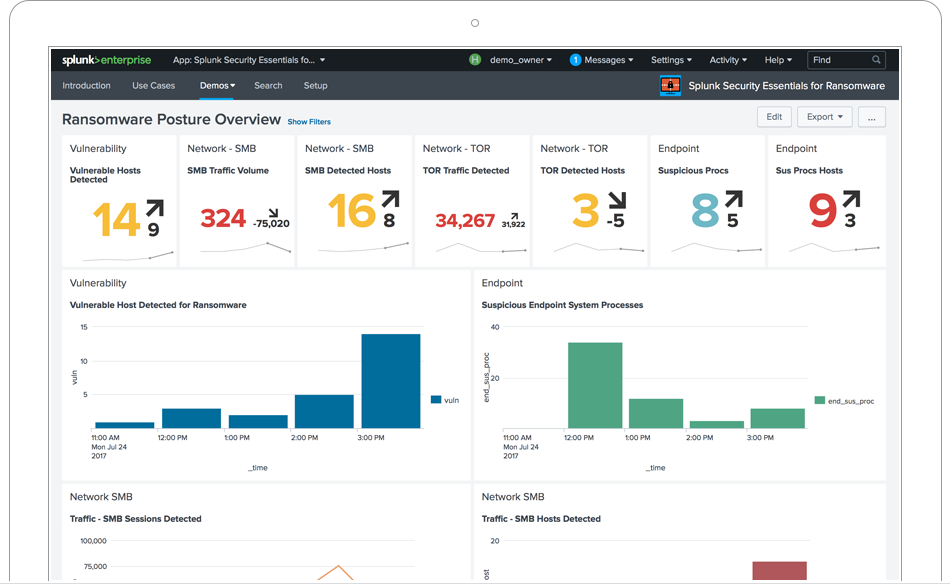Click the sparkline under Suspicious Procs

point(716,248)
